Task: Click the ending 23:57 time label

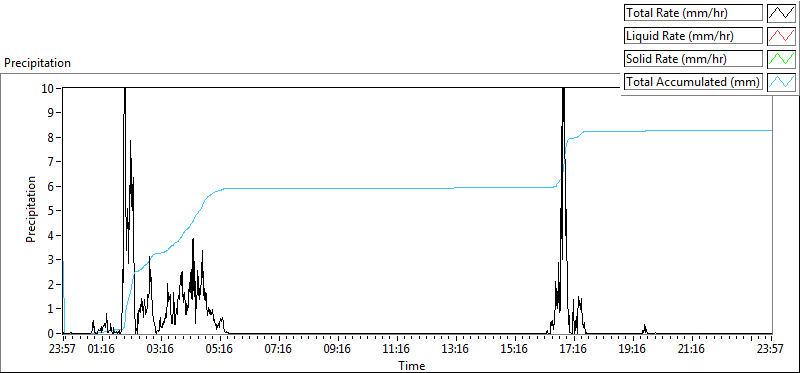Action: tap(771, 350)
